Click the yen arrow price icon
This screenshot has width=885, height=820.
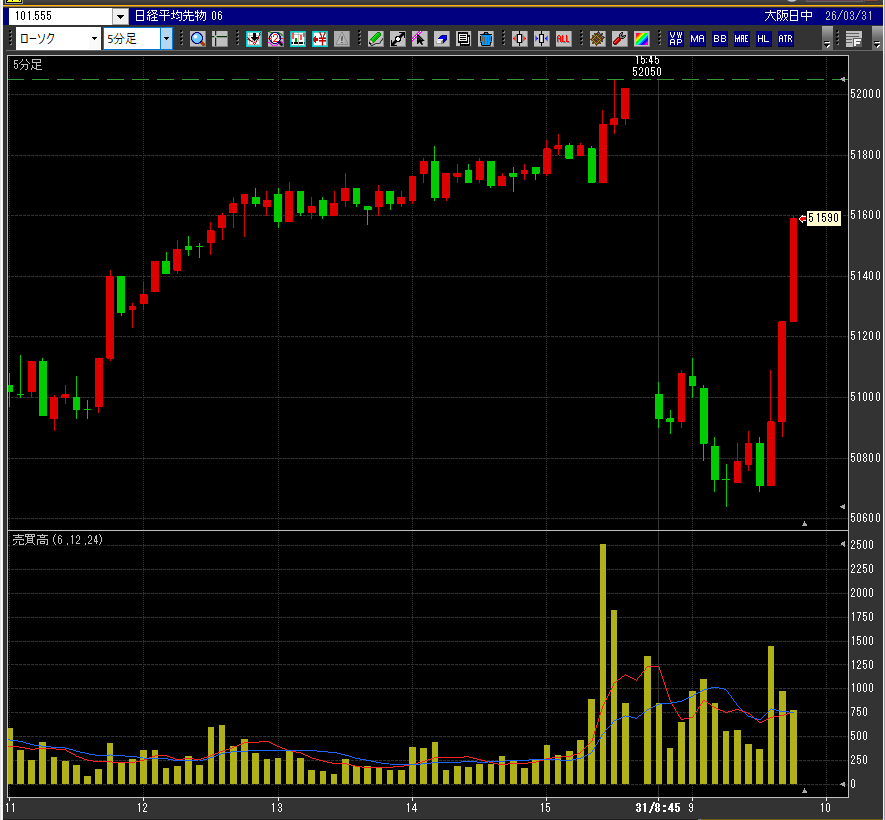pyautogui.click(x=319, y=39)
